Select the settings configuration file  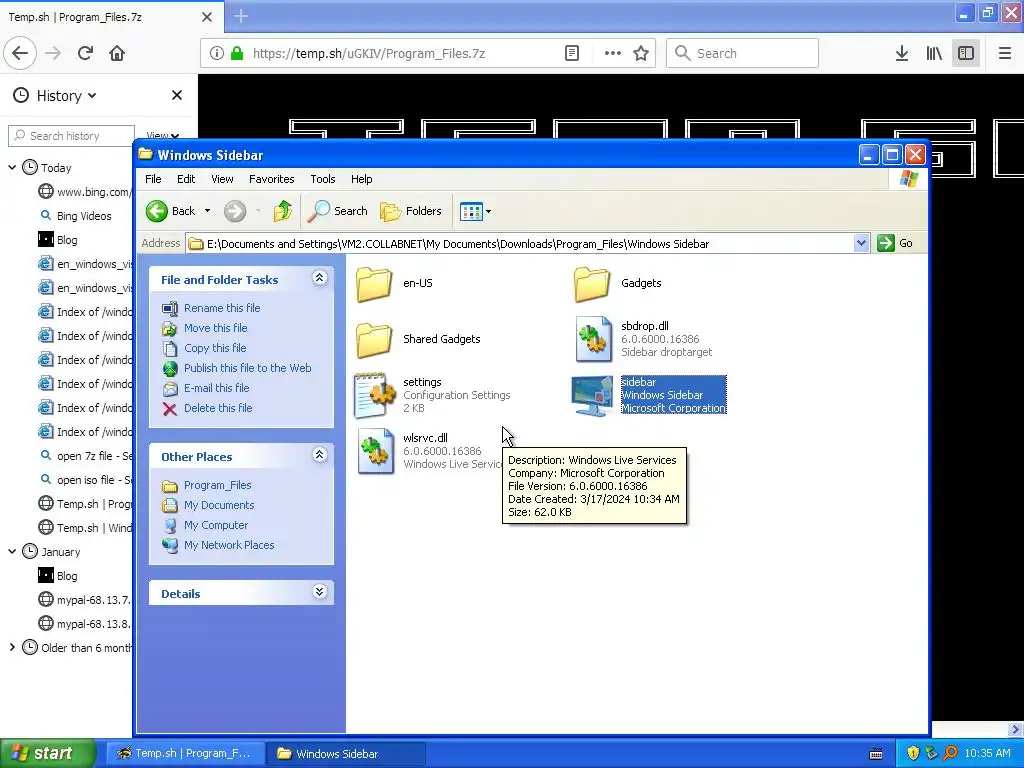pyautogui.click(x=375, y=395)
